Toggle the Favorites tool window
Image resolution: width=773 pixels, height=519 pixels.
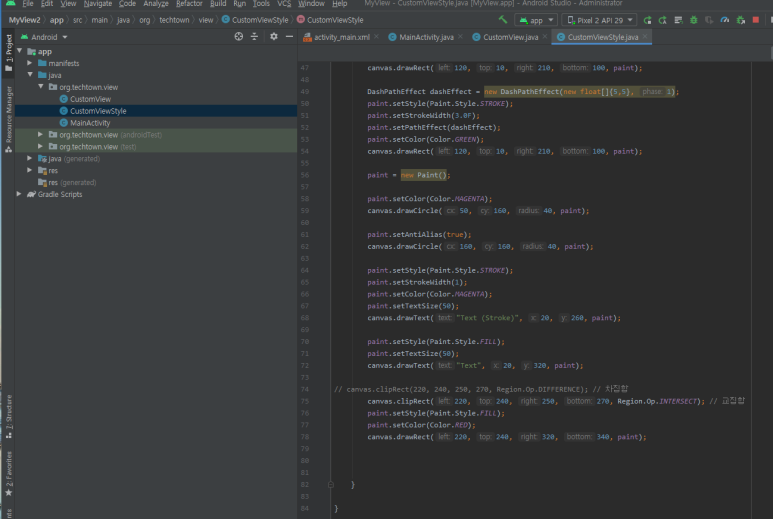click(x=8, y=474)
